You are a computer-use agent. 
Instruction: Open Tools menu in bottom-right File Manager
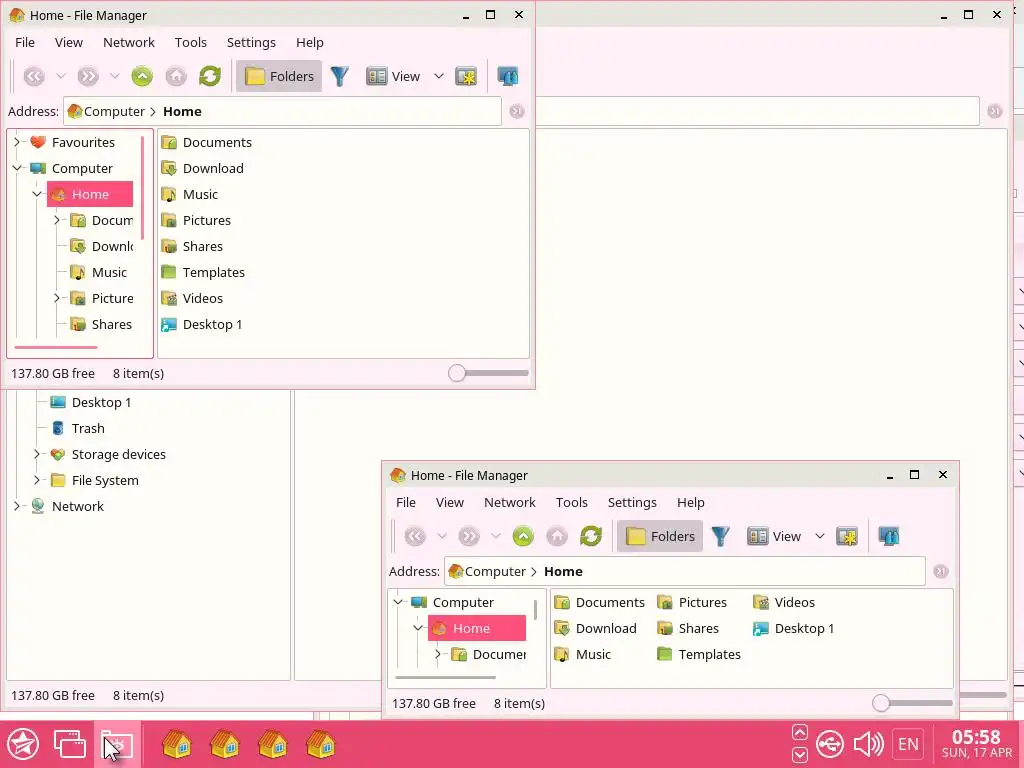pyautogui.click(x=571, y=502)
